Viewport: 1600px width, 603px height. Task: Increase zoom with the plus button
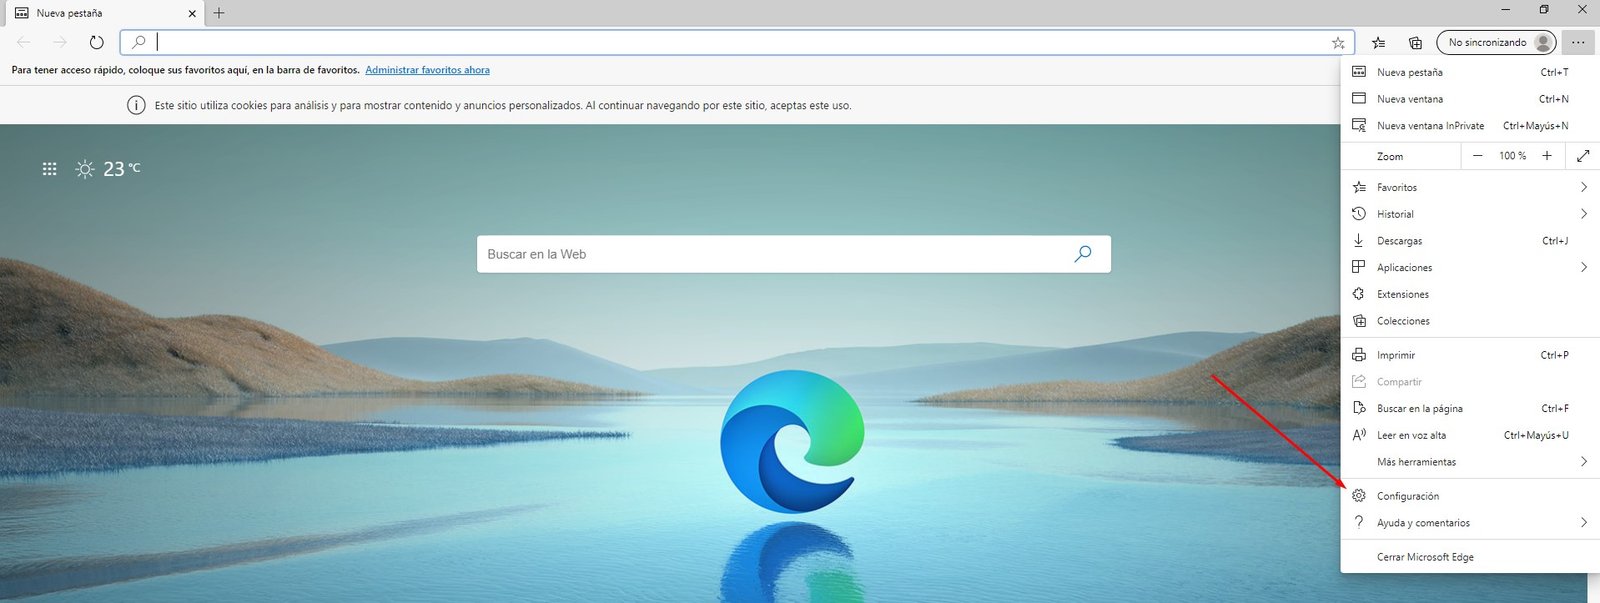coord(1546,156)
